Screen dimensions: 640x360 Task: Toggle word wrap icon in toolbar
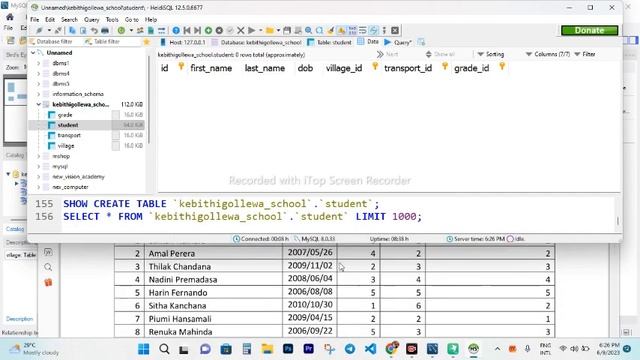coord(363,30)
